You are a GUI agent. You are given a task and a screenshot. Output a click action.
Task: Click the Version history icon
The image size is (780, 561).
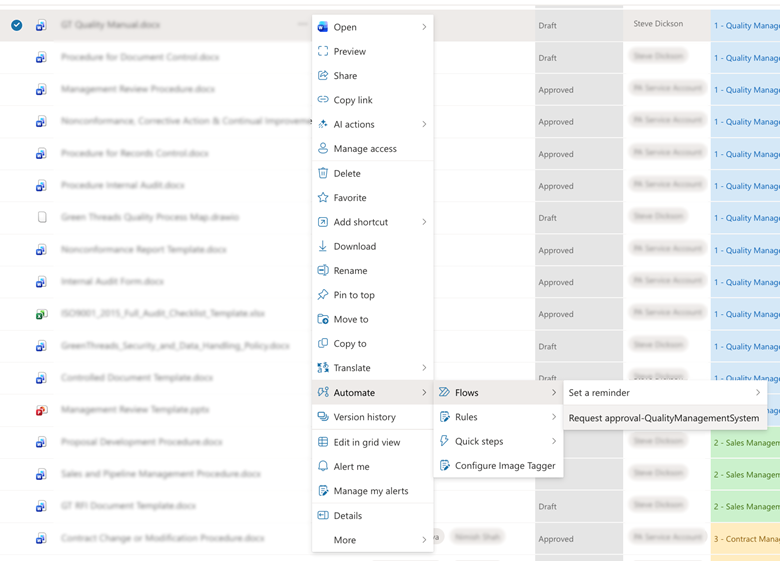323,417
